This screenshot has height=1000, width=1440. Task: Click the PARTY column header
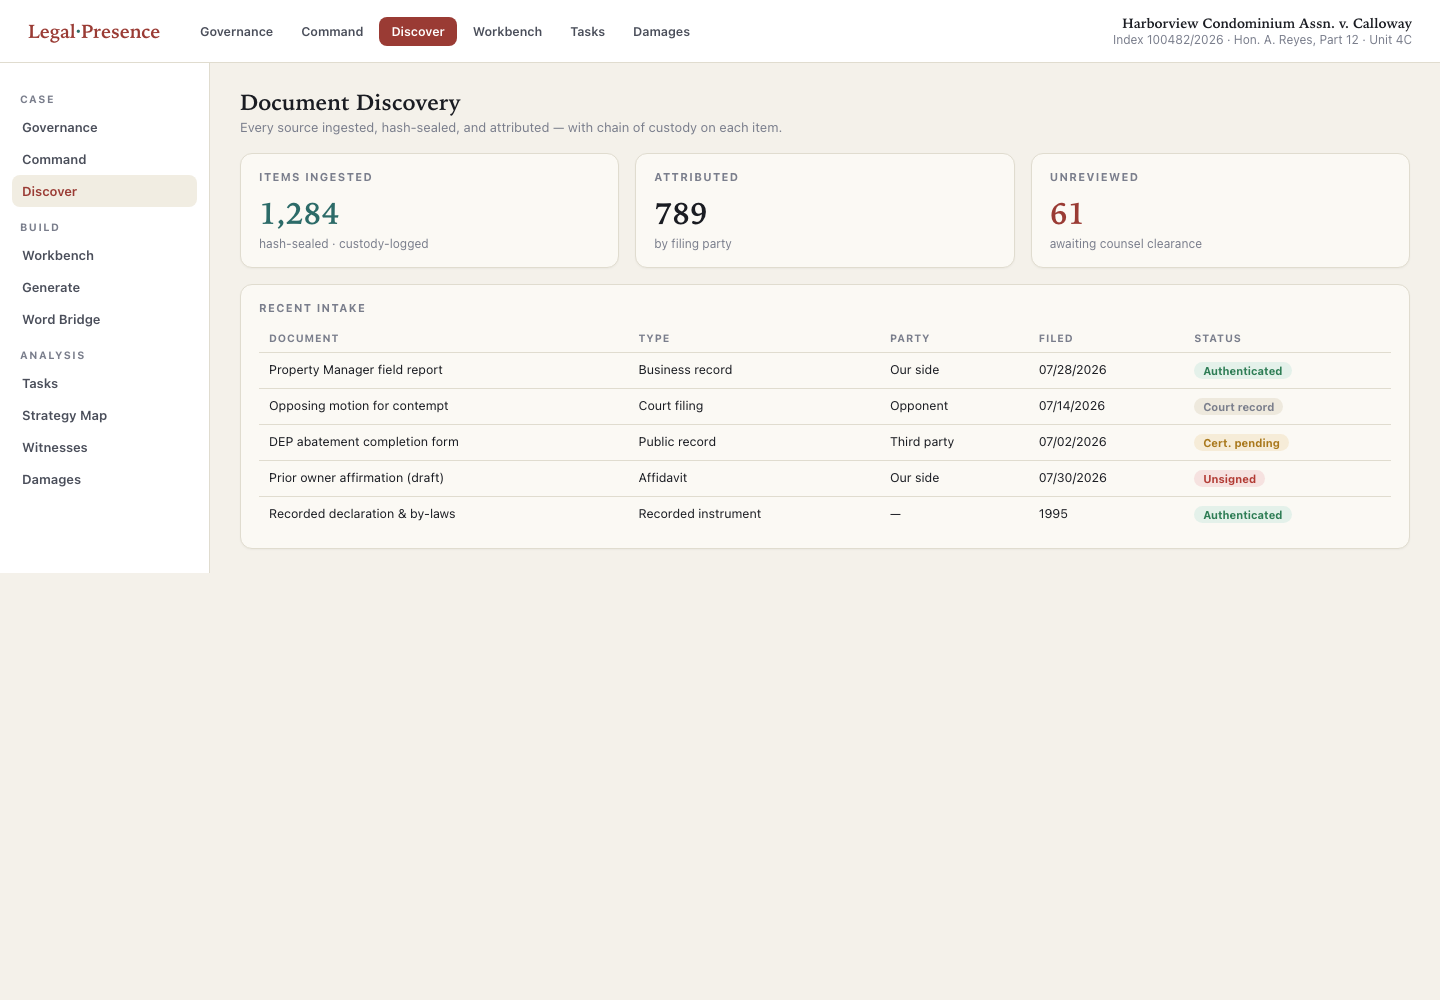pyautogui.click(x=910, y=338)
